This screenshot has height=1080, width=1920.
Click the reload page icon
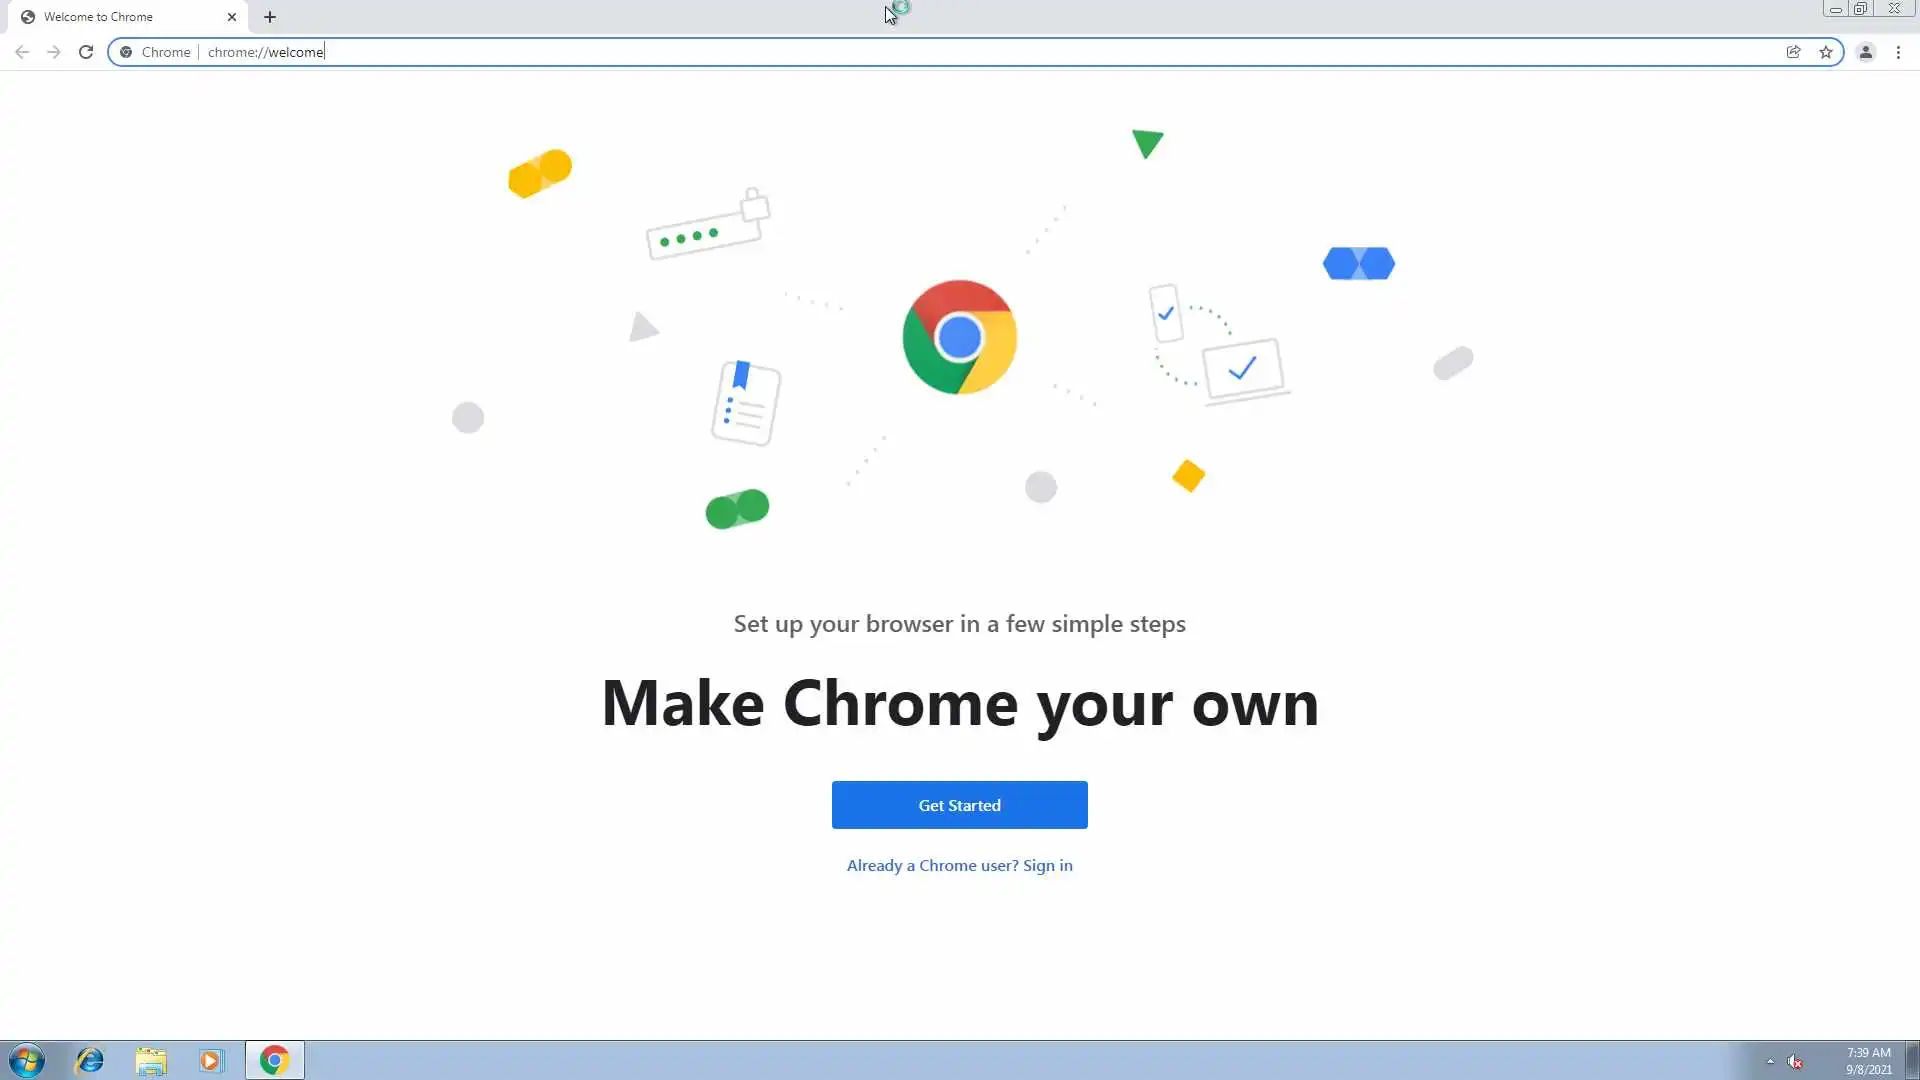[86, 52]
